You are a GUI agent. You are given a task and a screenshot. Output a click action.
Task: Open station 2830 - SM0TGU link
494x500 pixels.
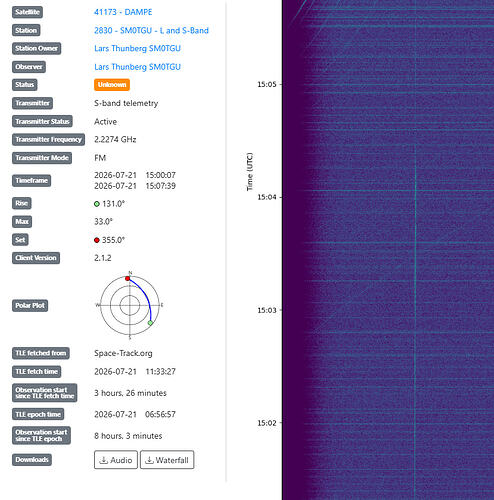click(151, 30)
